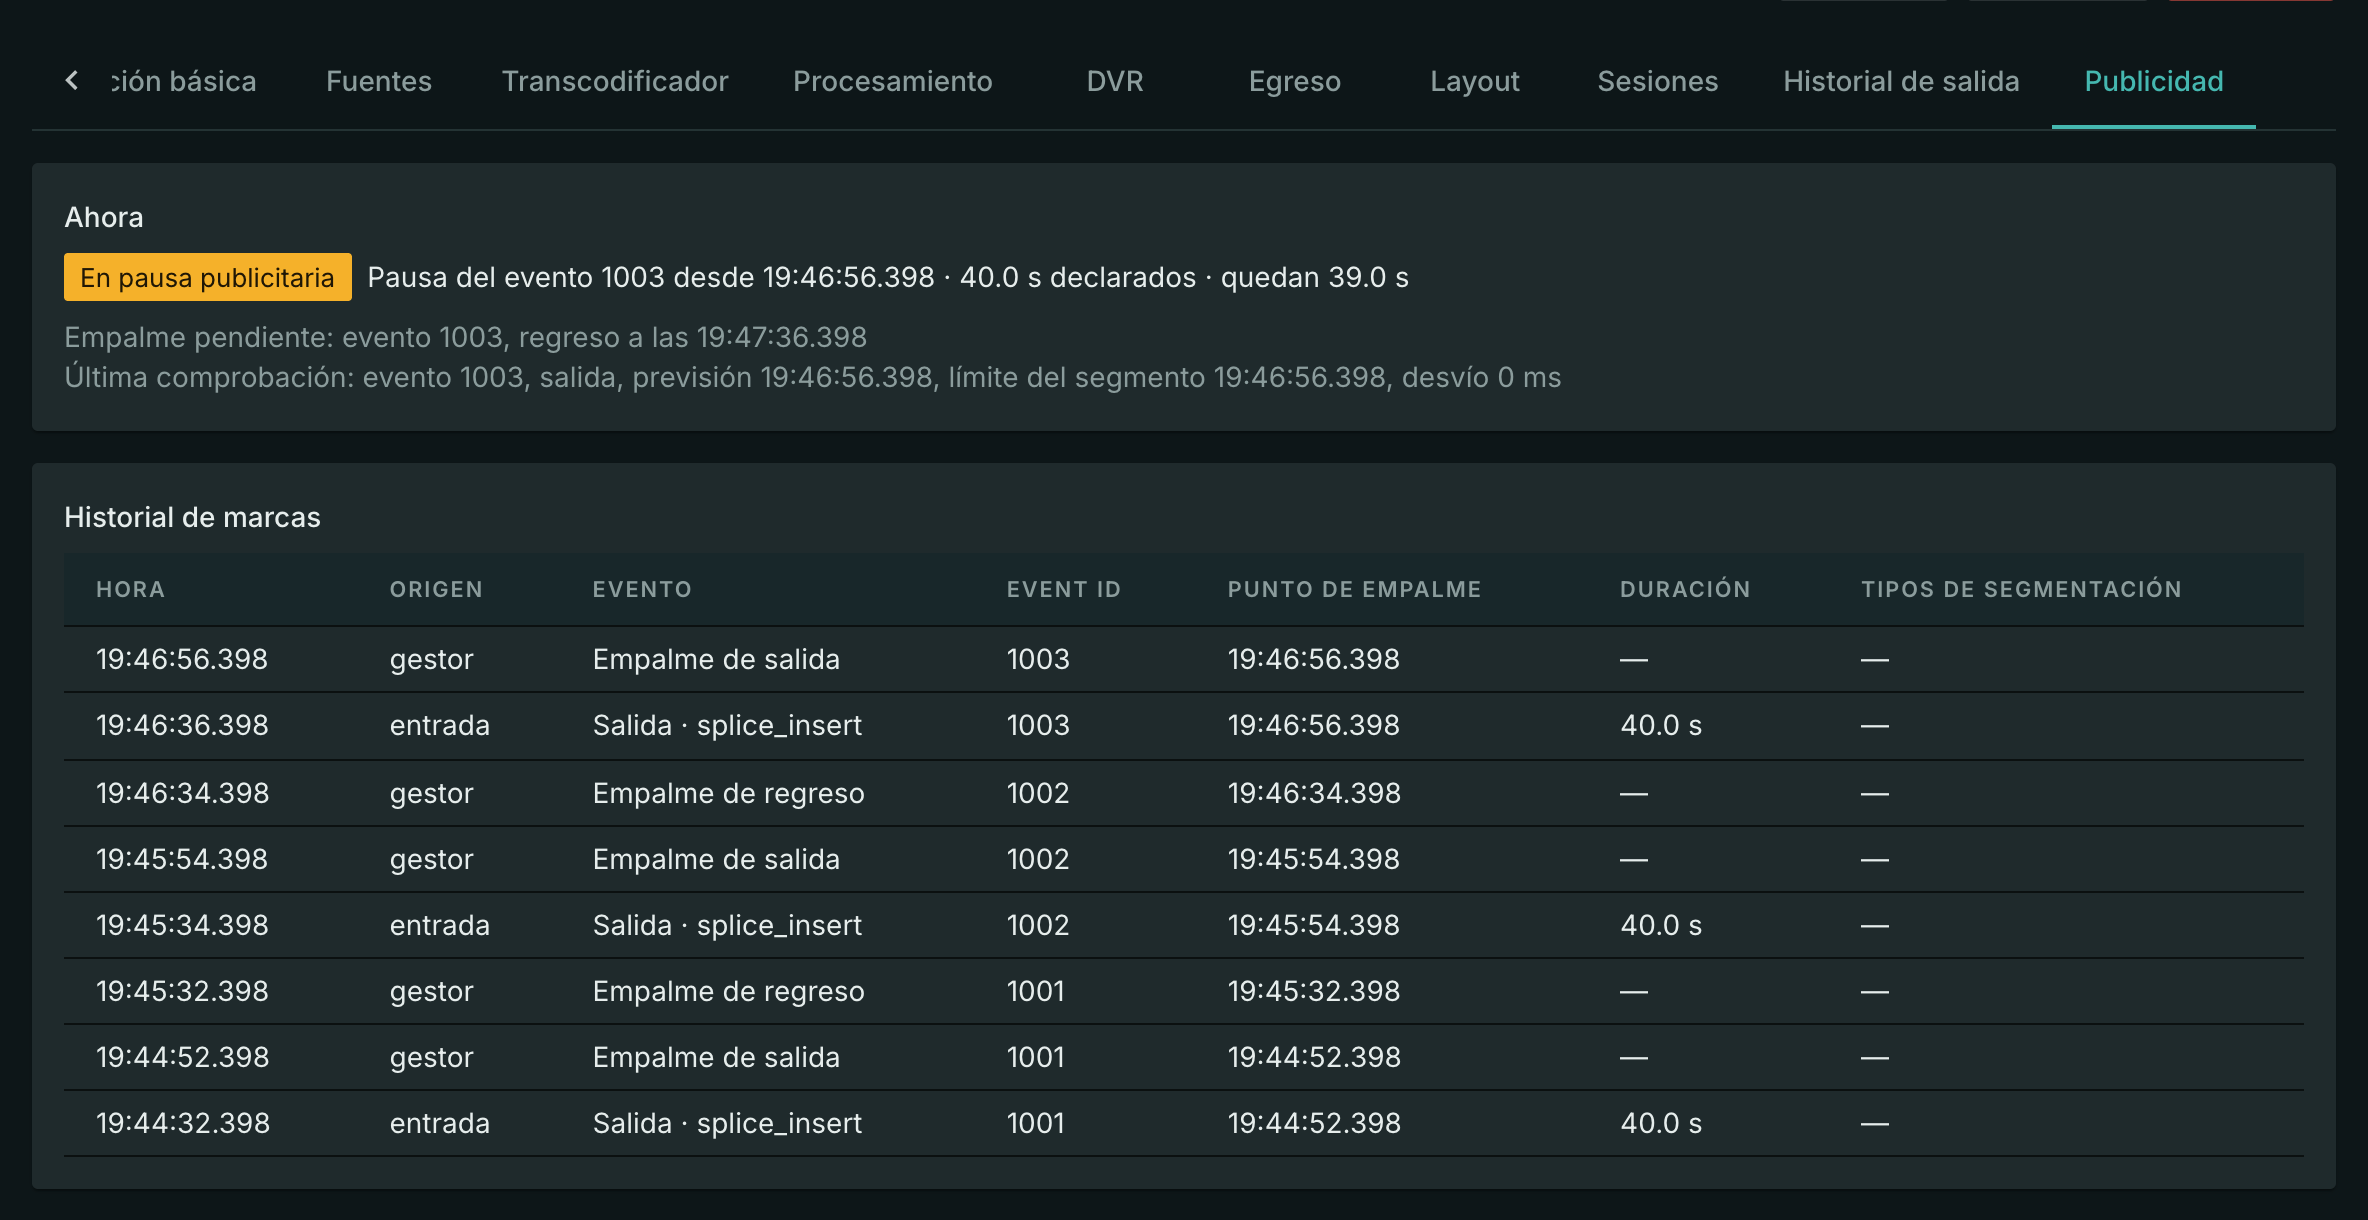2368x1220 pixels.
Task: Switch to the Layout tab
Action: (1475, 81)
